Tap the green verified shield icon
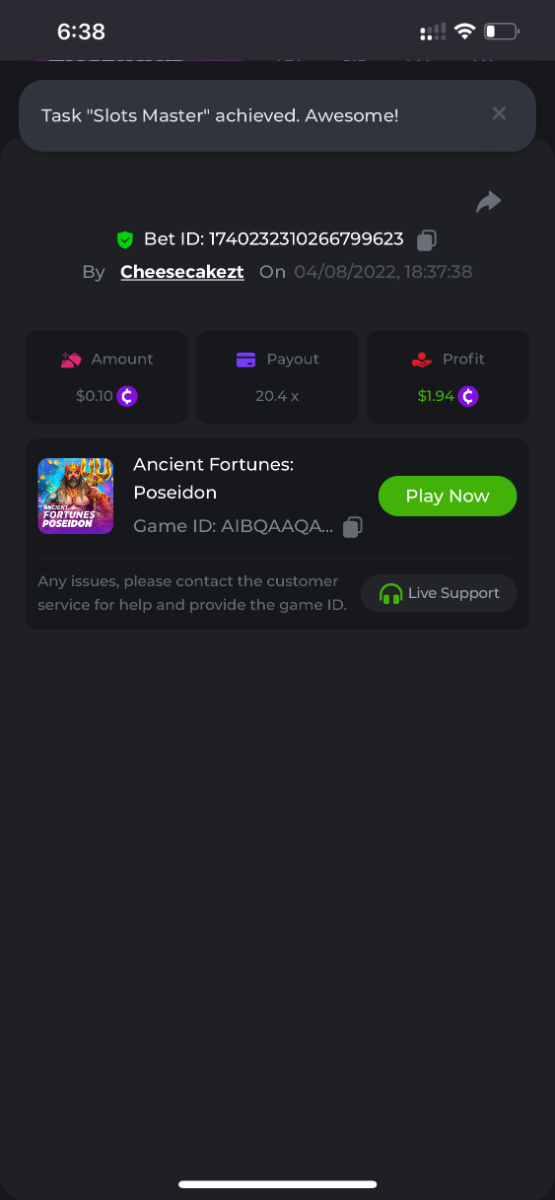 point(125,240)
